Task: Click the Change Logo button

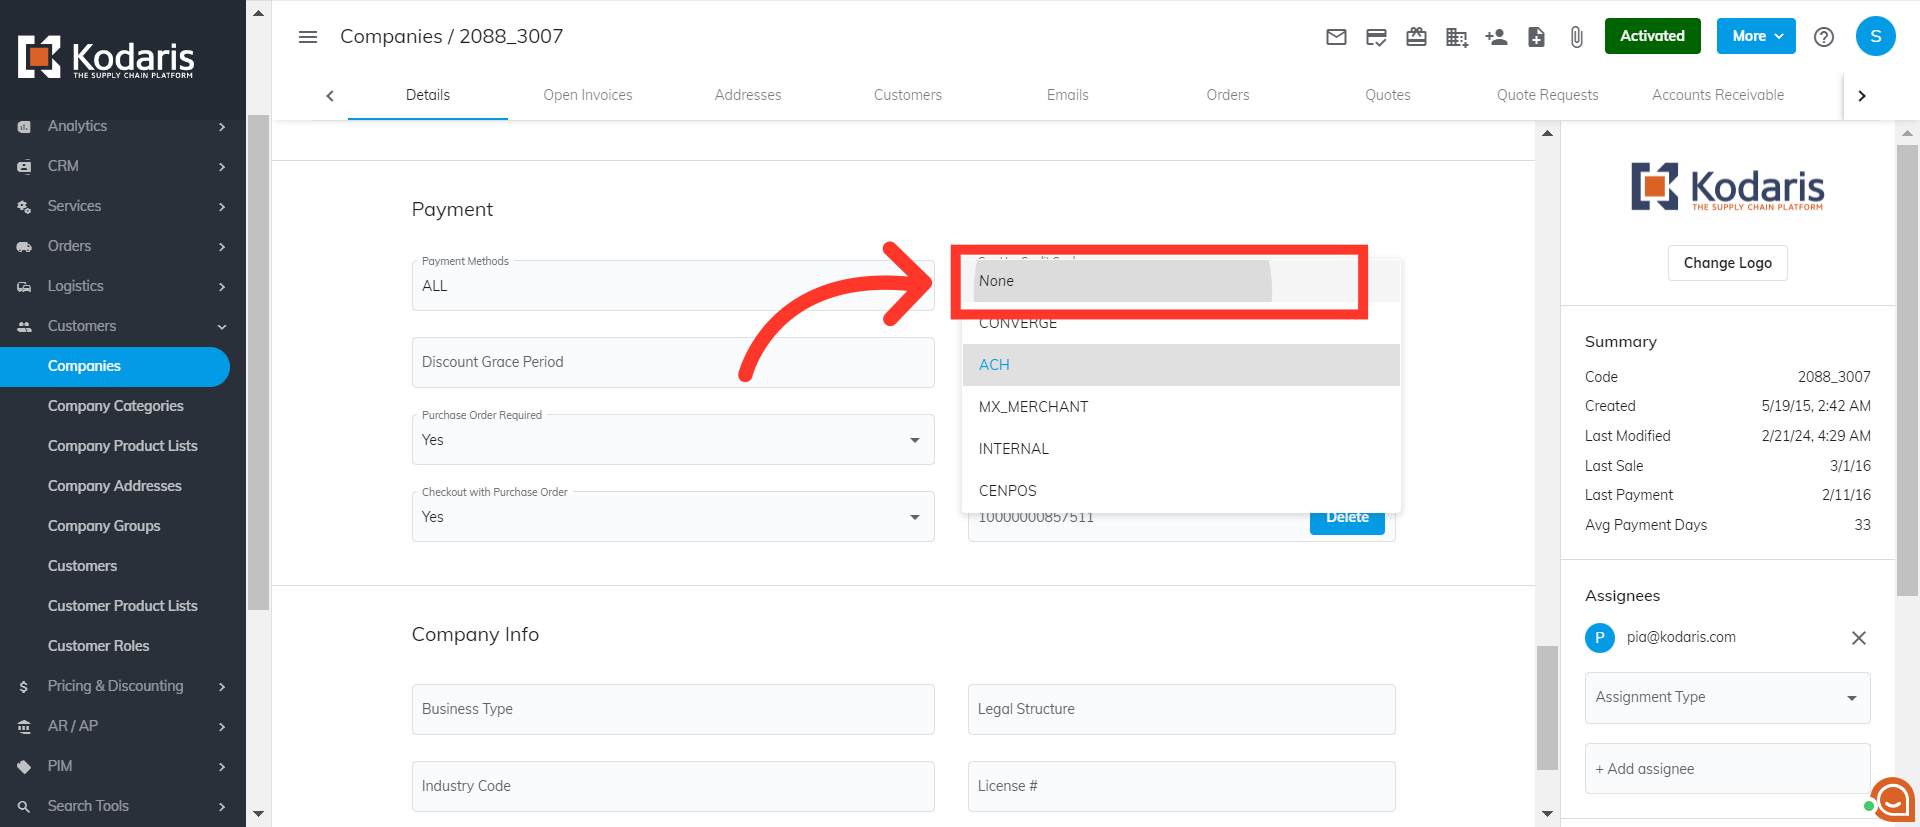Action: coord(1727,263)
